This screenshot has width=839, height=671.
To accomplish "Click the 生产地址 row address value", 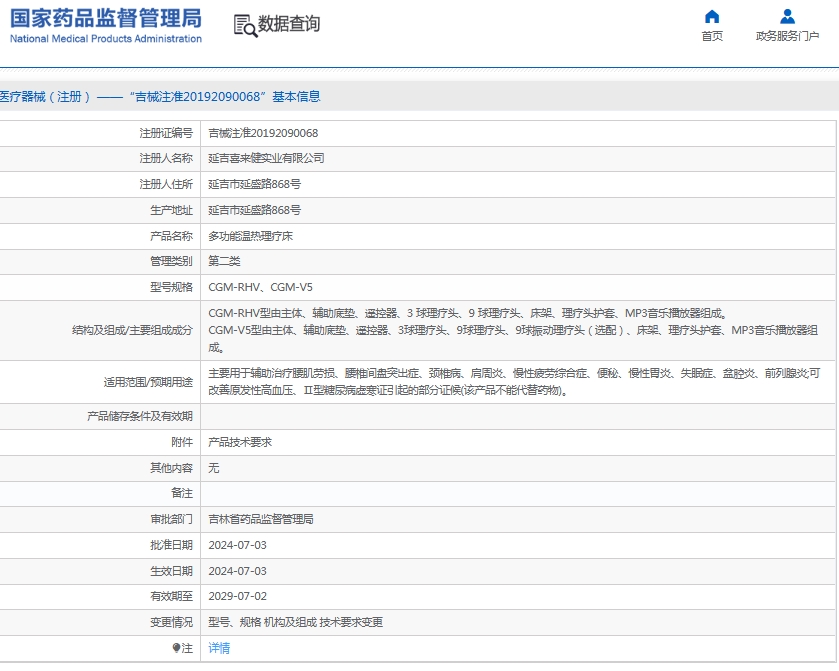I will point(254,210).
